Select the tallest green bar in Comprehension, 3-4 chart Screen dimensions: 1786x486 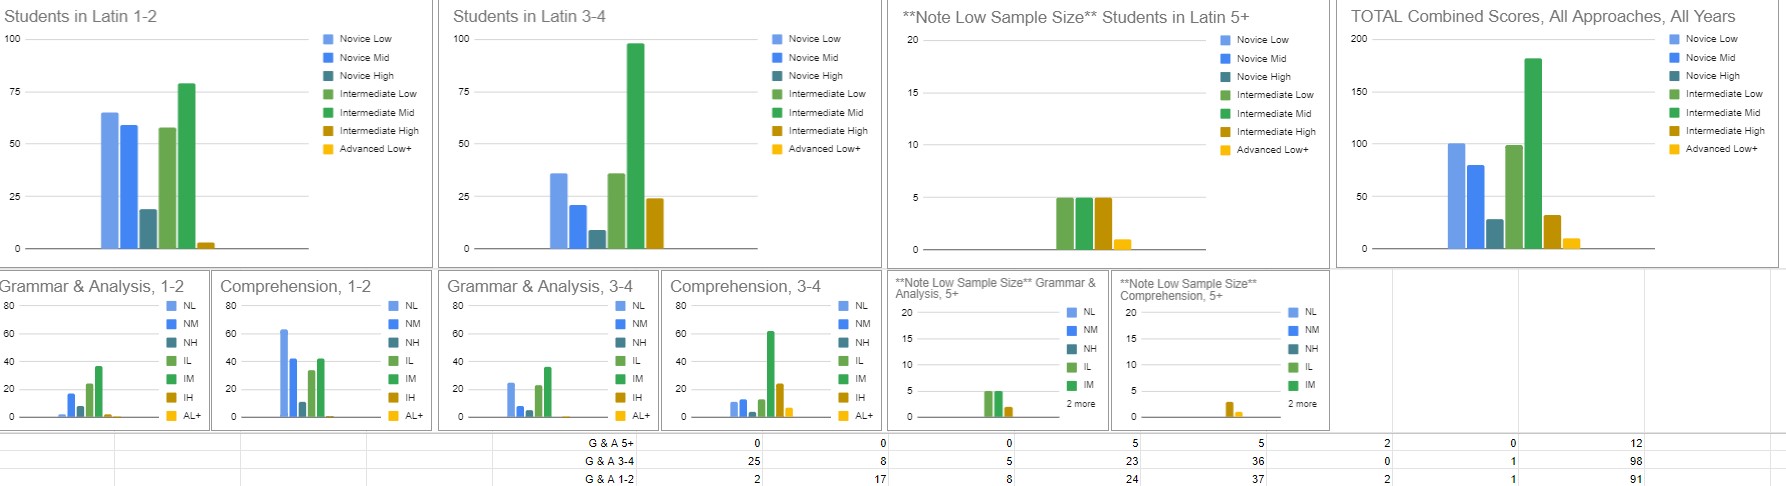(x=770, y=373)
